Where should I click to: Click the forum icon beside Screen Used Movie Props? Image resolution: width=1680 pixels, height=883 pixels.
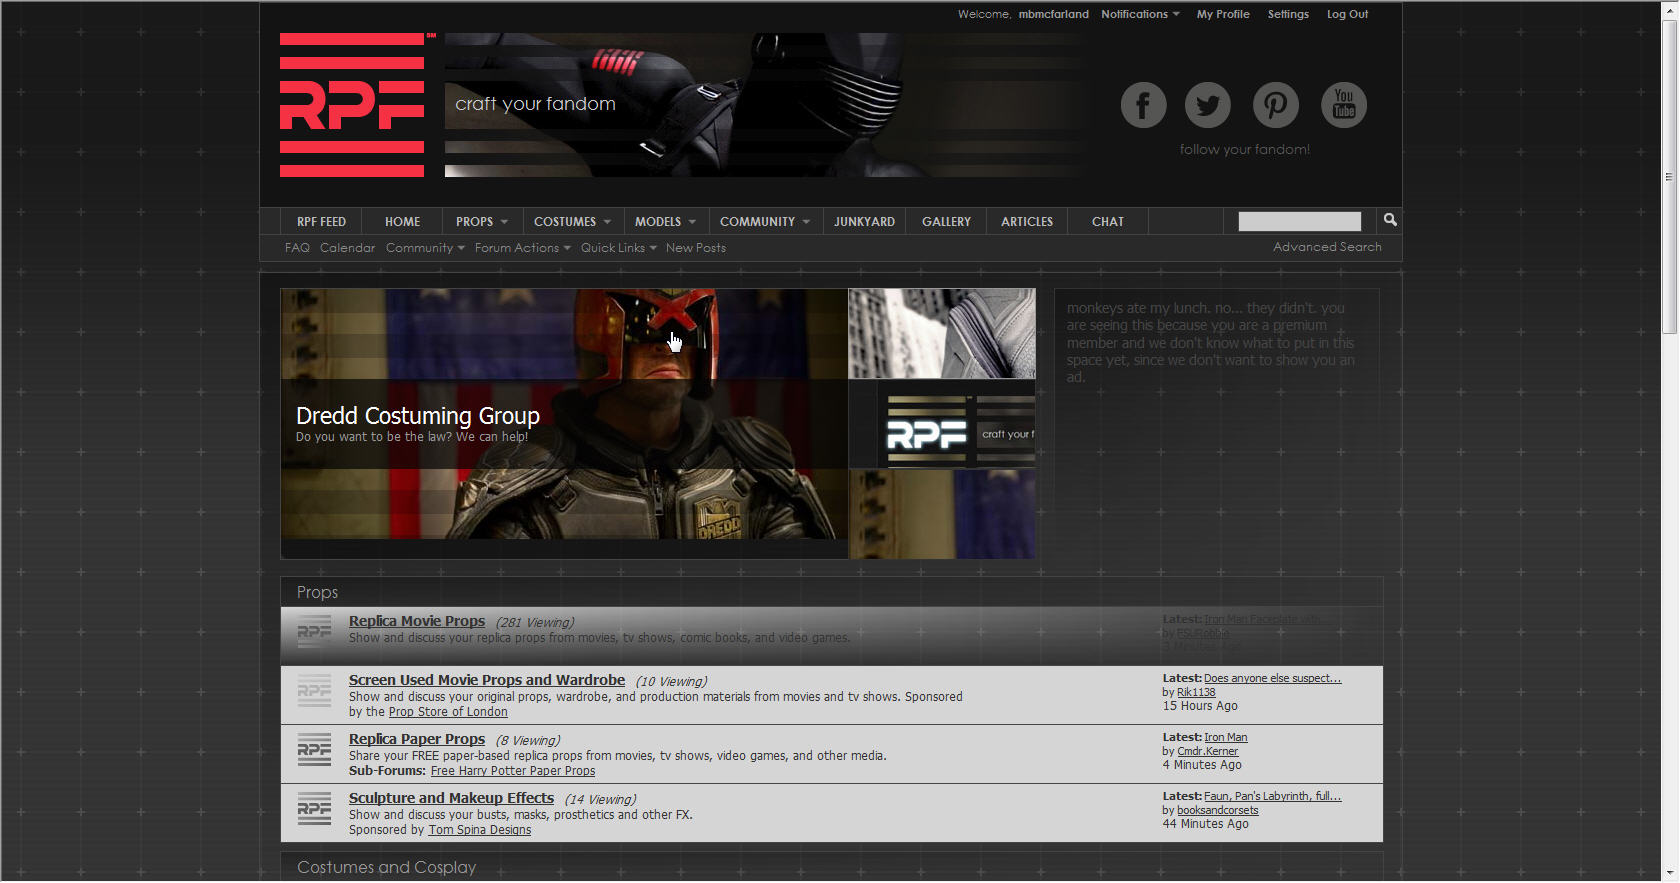(314, 691)
